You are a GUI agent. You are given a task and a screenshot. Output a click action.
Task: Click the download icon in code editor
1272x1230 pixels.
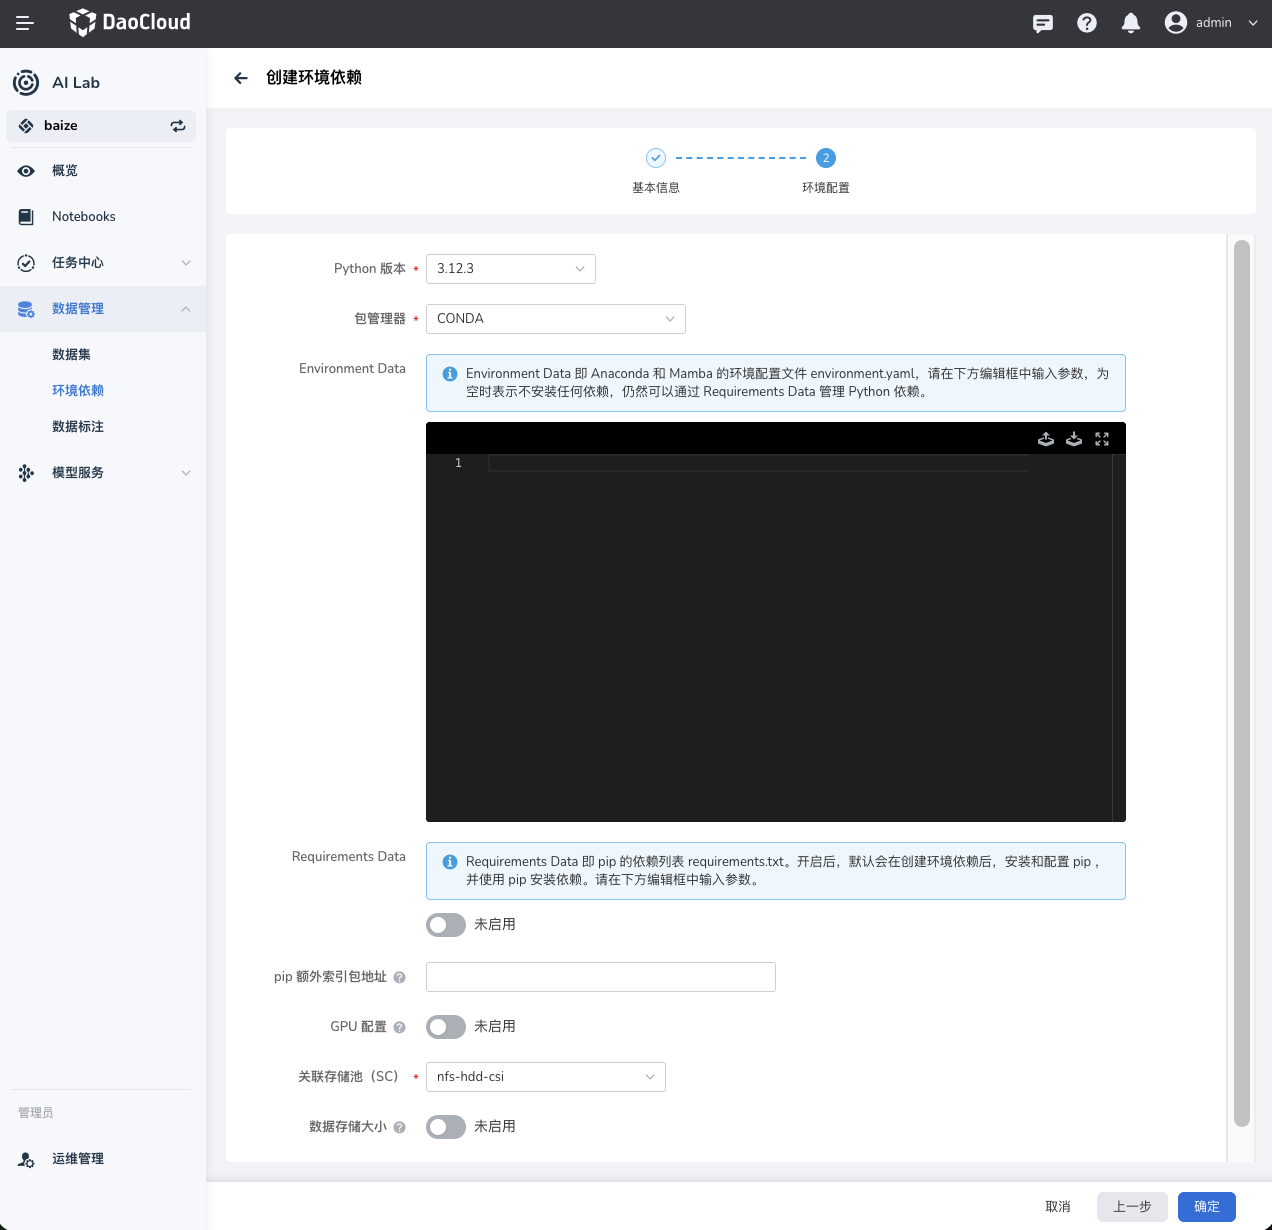(1074, 439)
